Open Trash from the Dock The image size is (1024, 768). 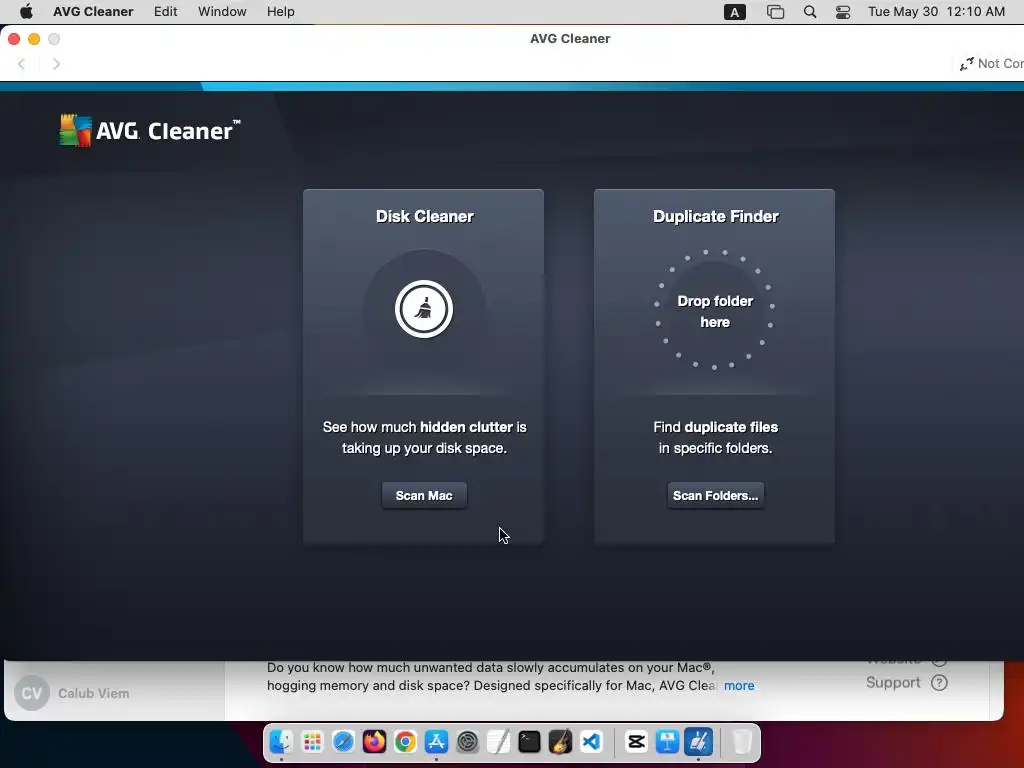click(742, 742)
